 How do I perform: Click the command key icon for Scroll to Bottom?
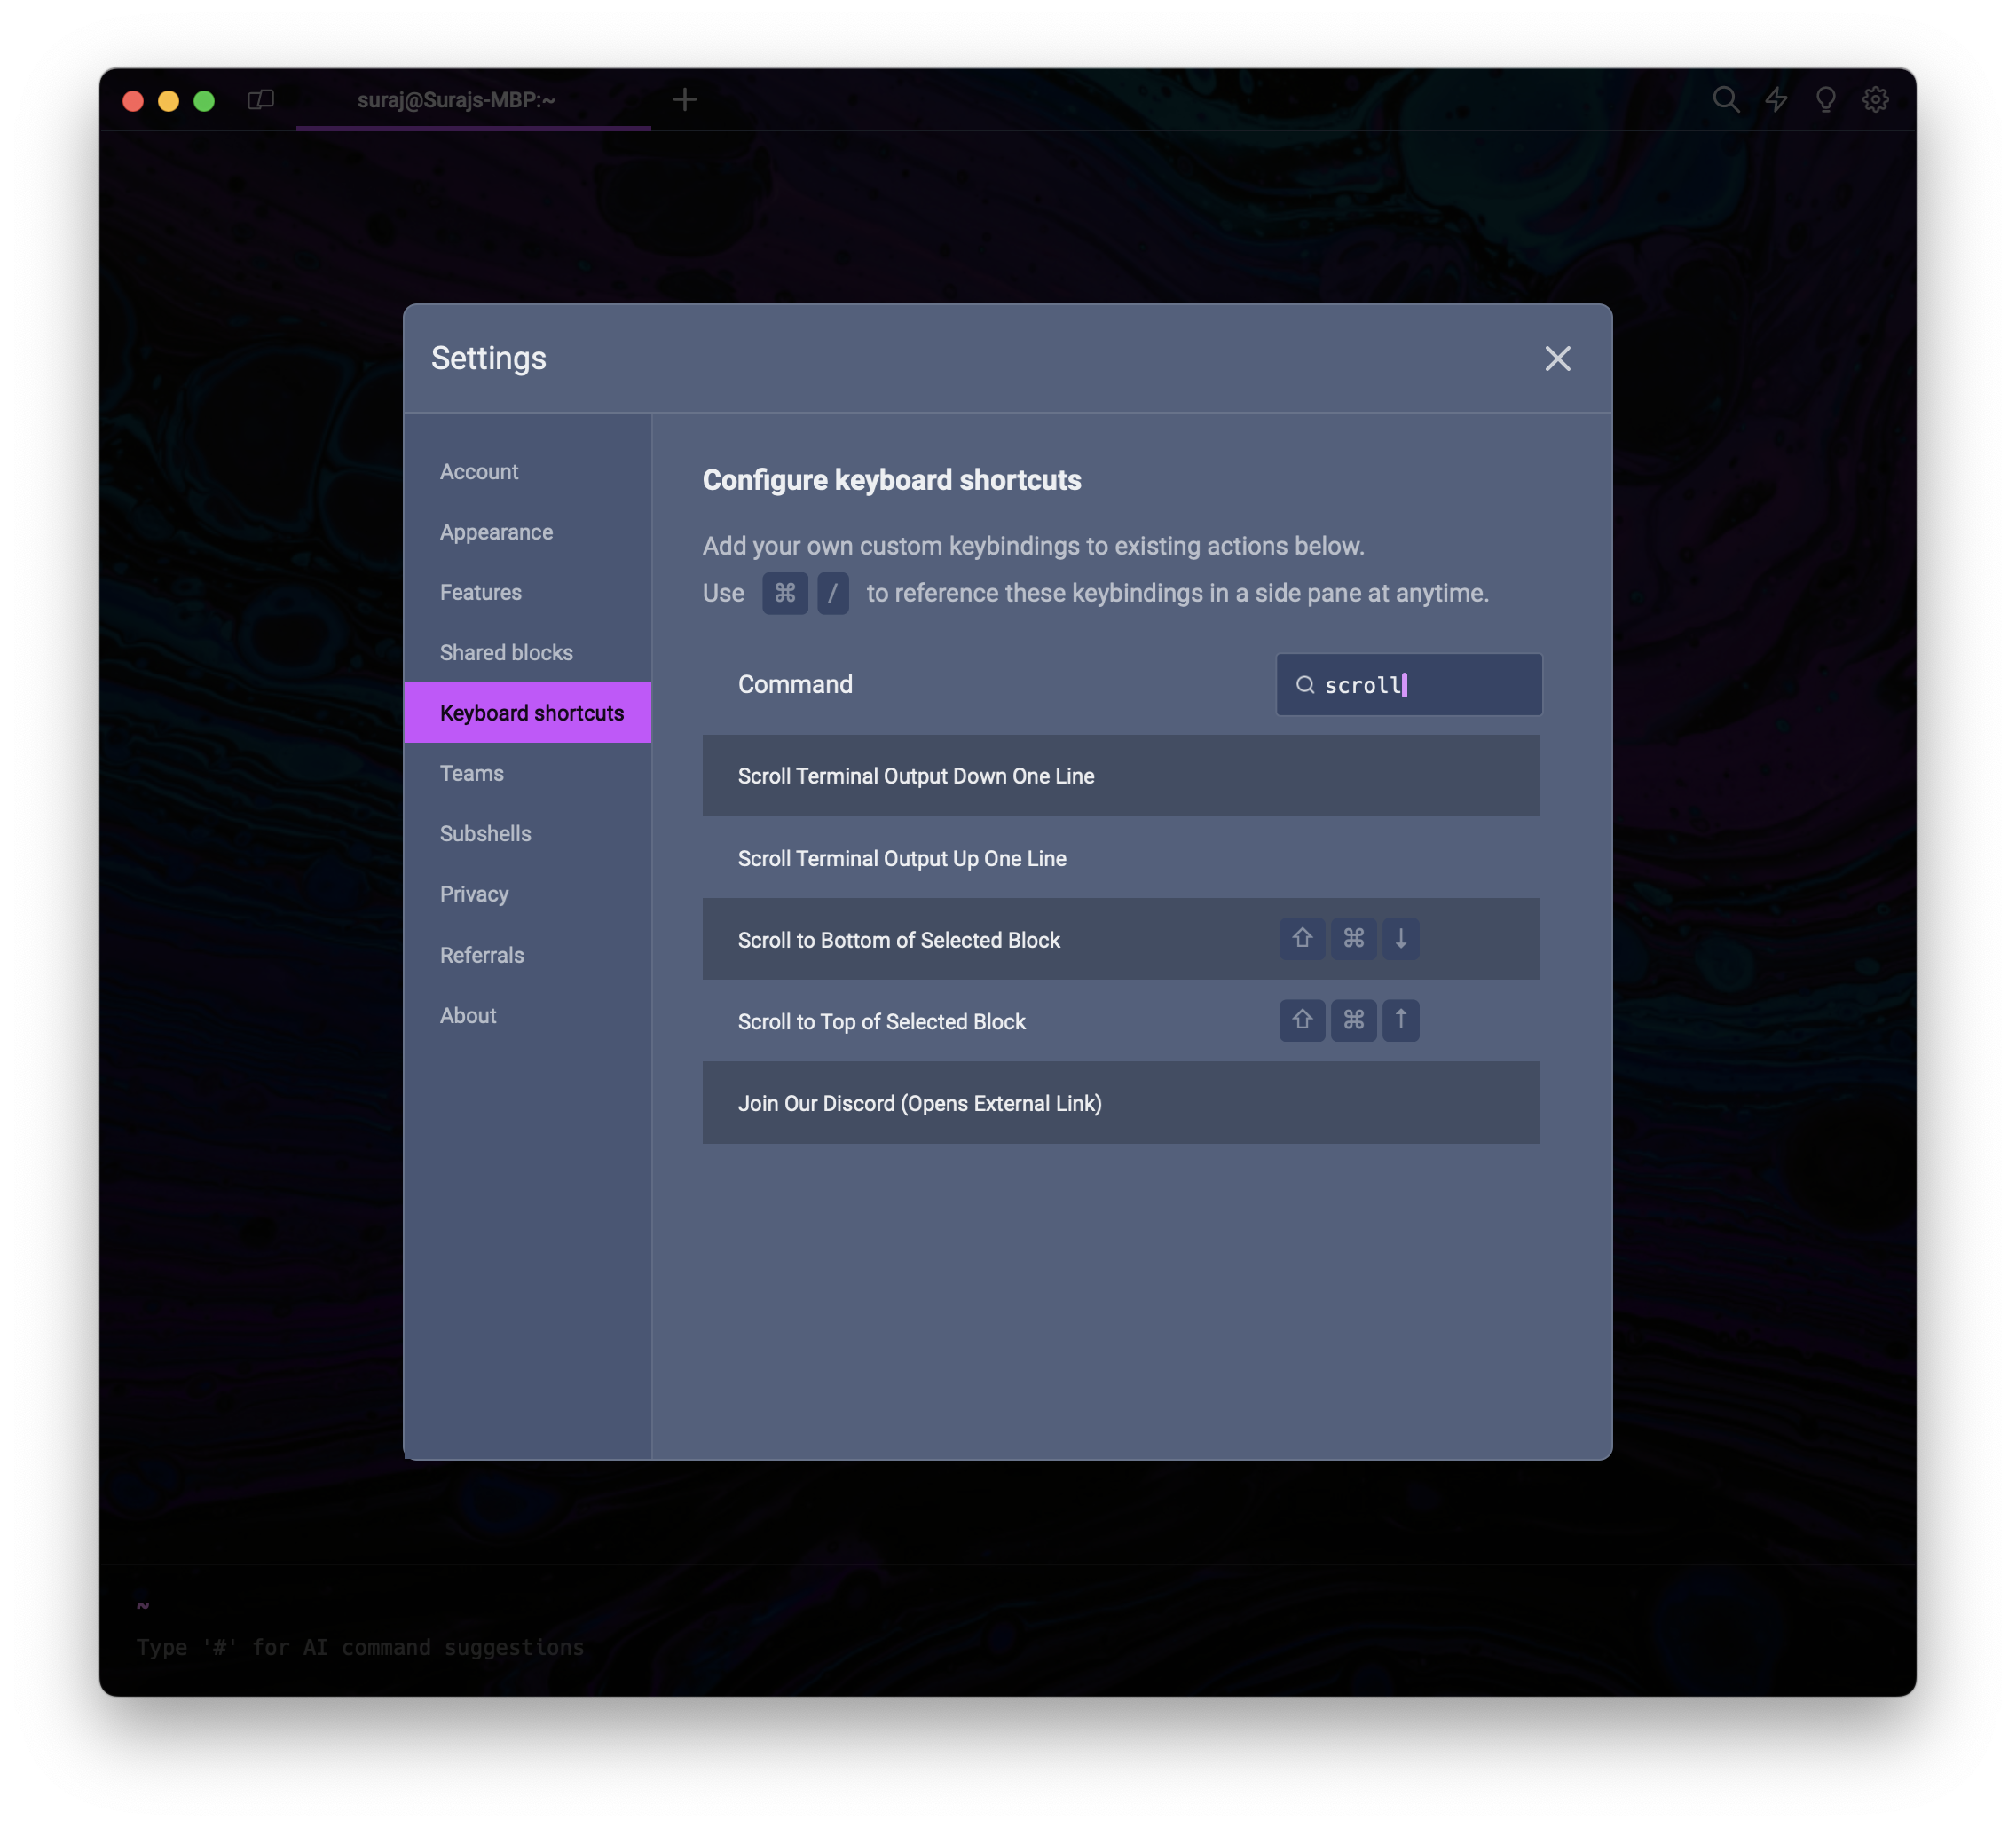coord(1354,938)
